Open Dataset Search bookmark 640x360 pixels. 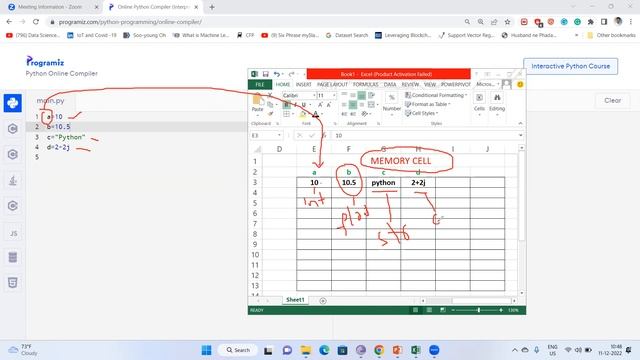click(347, 36)
